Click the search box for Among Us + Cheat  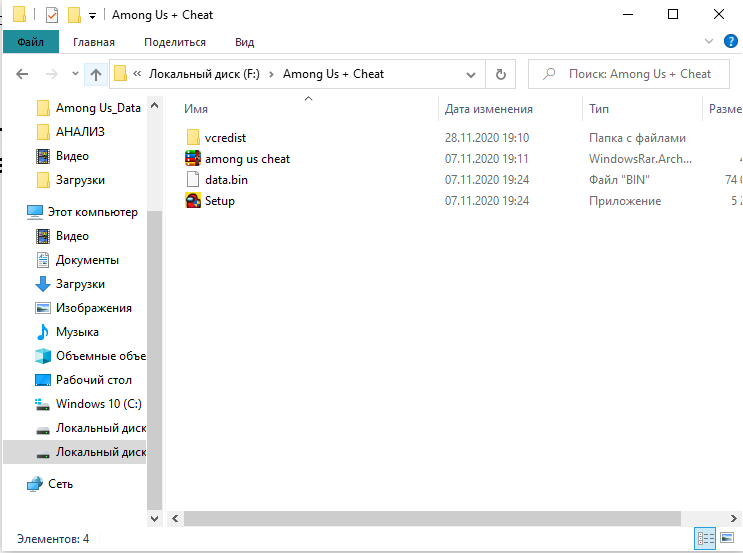[628, 74]
